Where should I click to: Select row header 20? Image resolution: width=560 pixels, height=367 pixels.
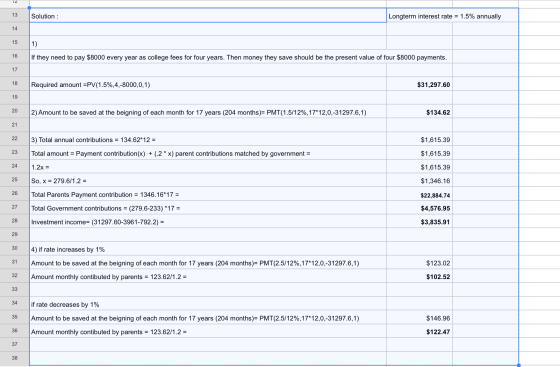pyautogui.click(x=14, y=111)
